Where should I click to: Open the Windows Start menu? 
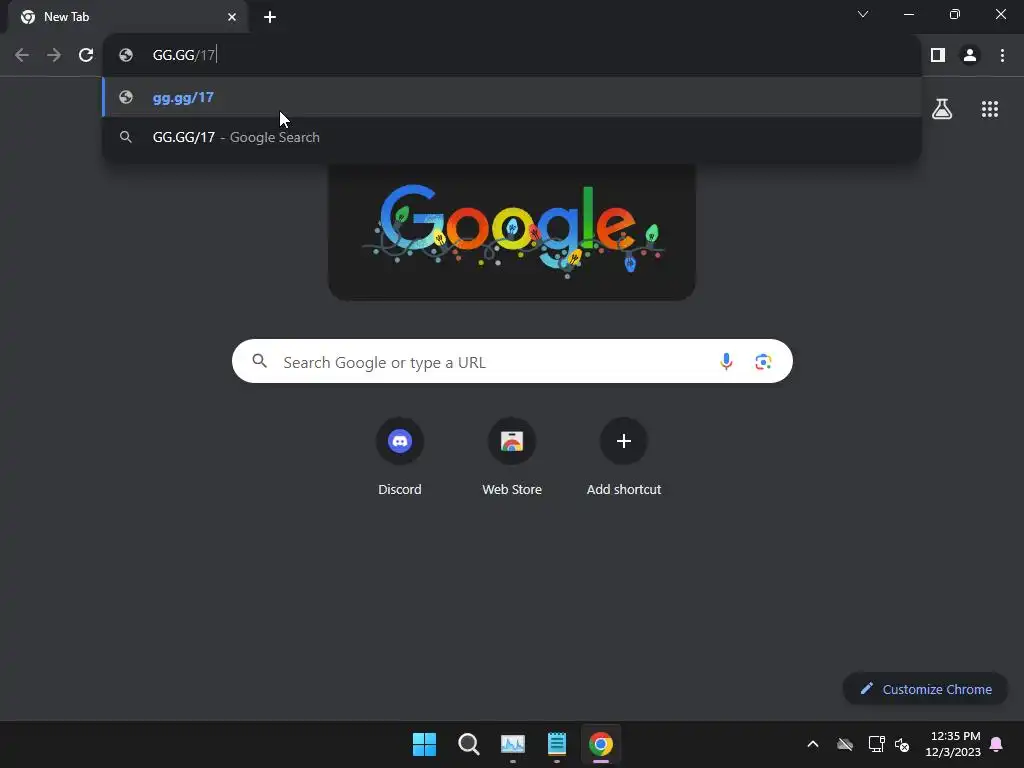(424, 744)
